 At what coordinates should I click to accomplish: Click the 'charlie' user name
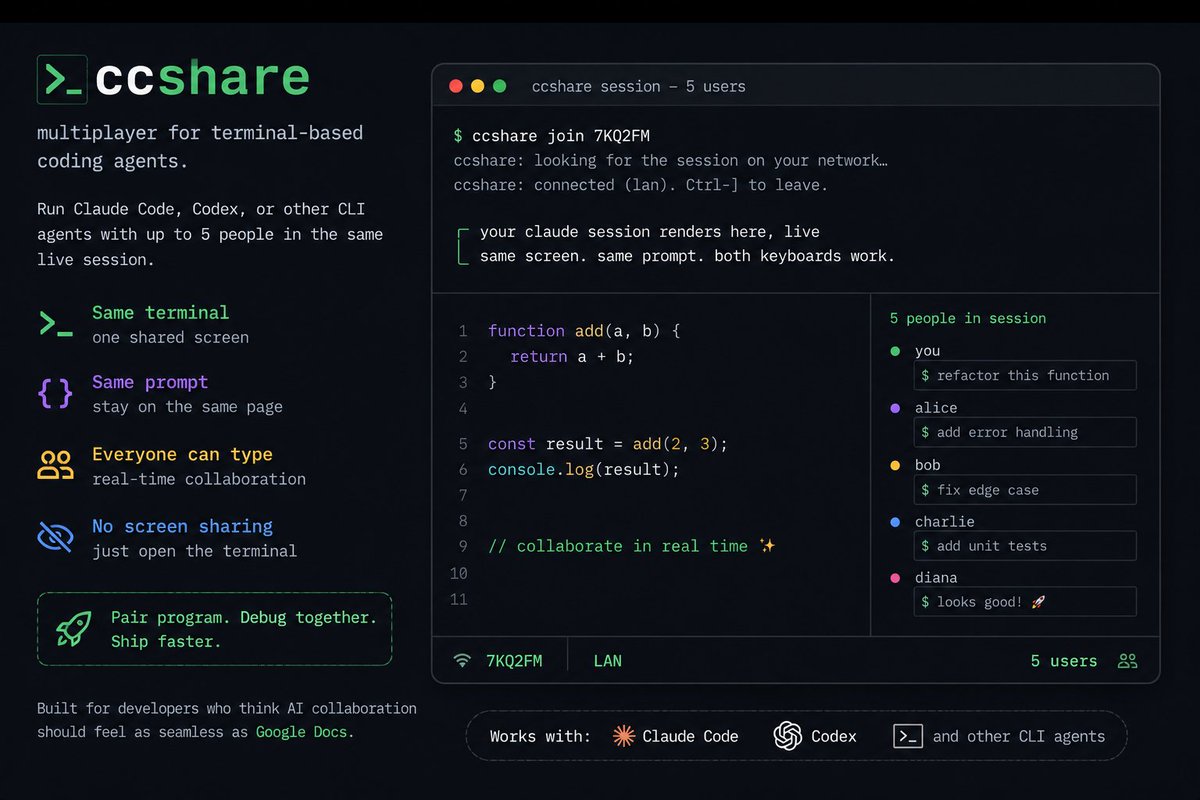click(x=944, y=522)
